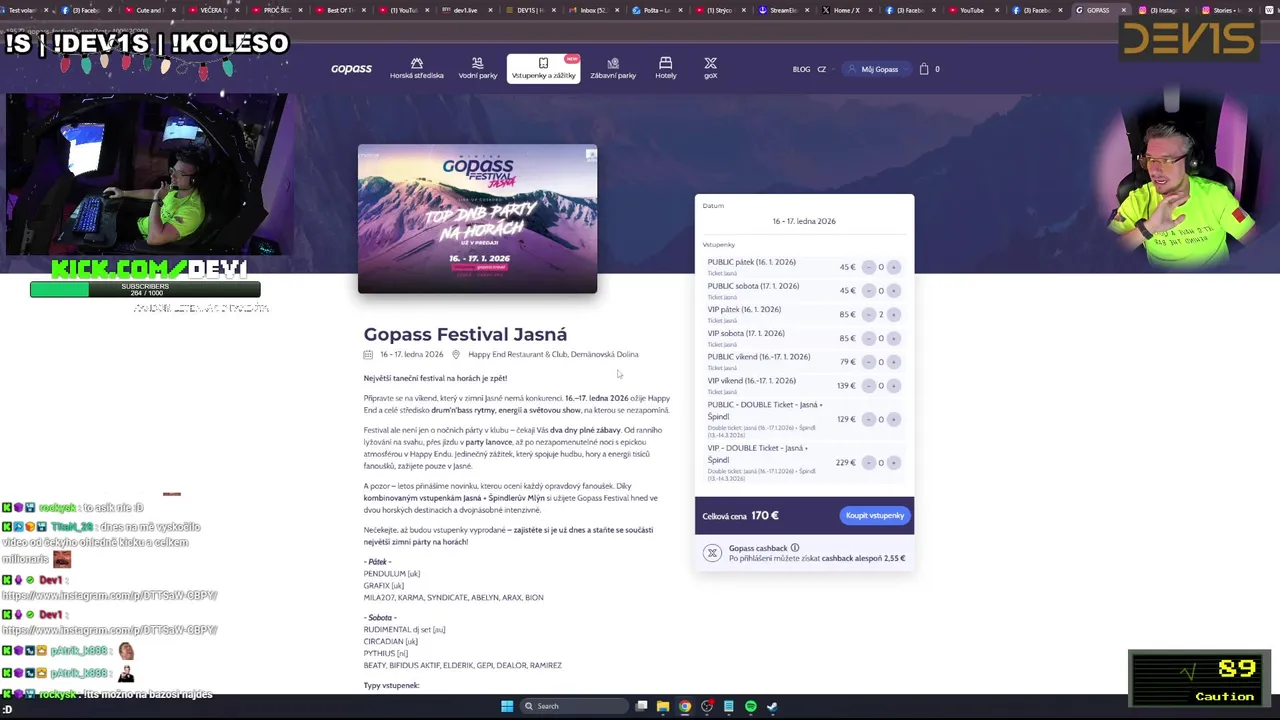Open the BLOG link
The width and height of the screenshot is (1280, 720).
pyautogui.click(x=801, y=70)
